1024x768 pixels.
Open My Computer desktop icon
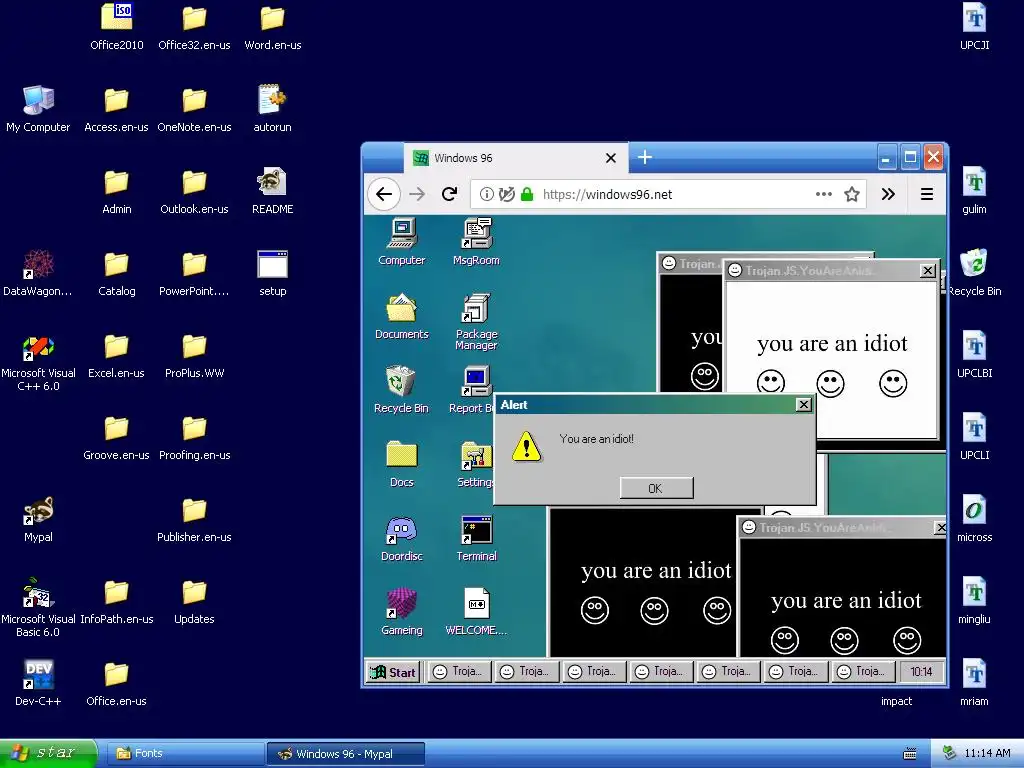pos(38,100)
